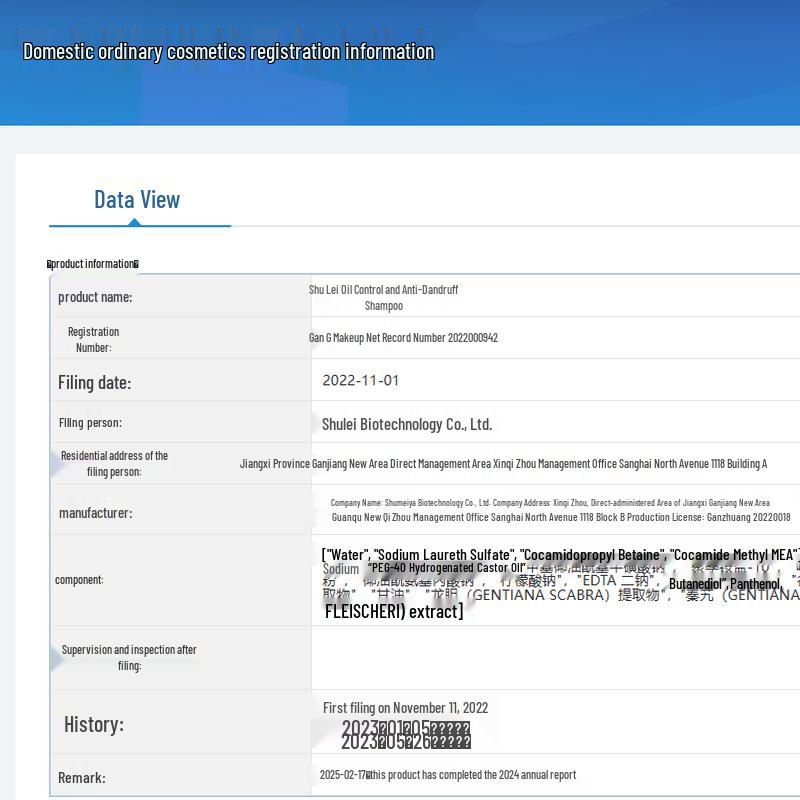Select the Jiangxi Province residential address text
This screenshot has height=800, width=800.
(x=503, y=464)
